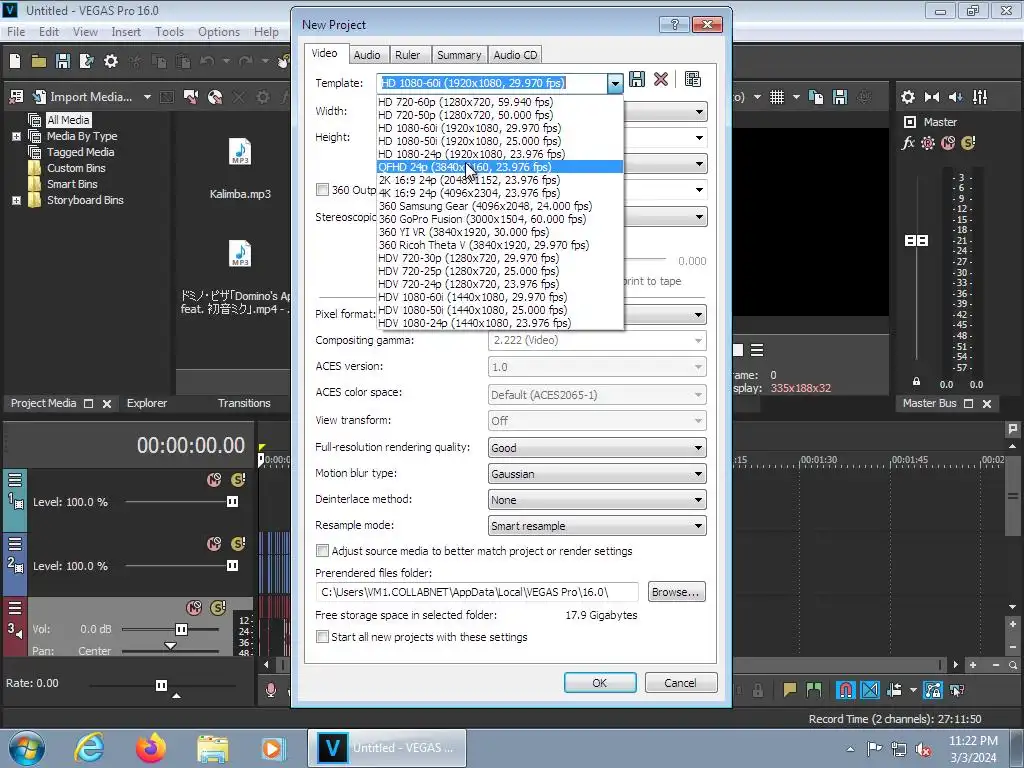Click the New project icon in main toolbar

click(x=15, y=61)
